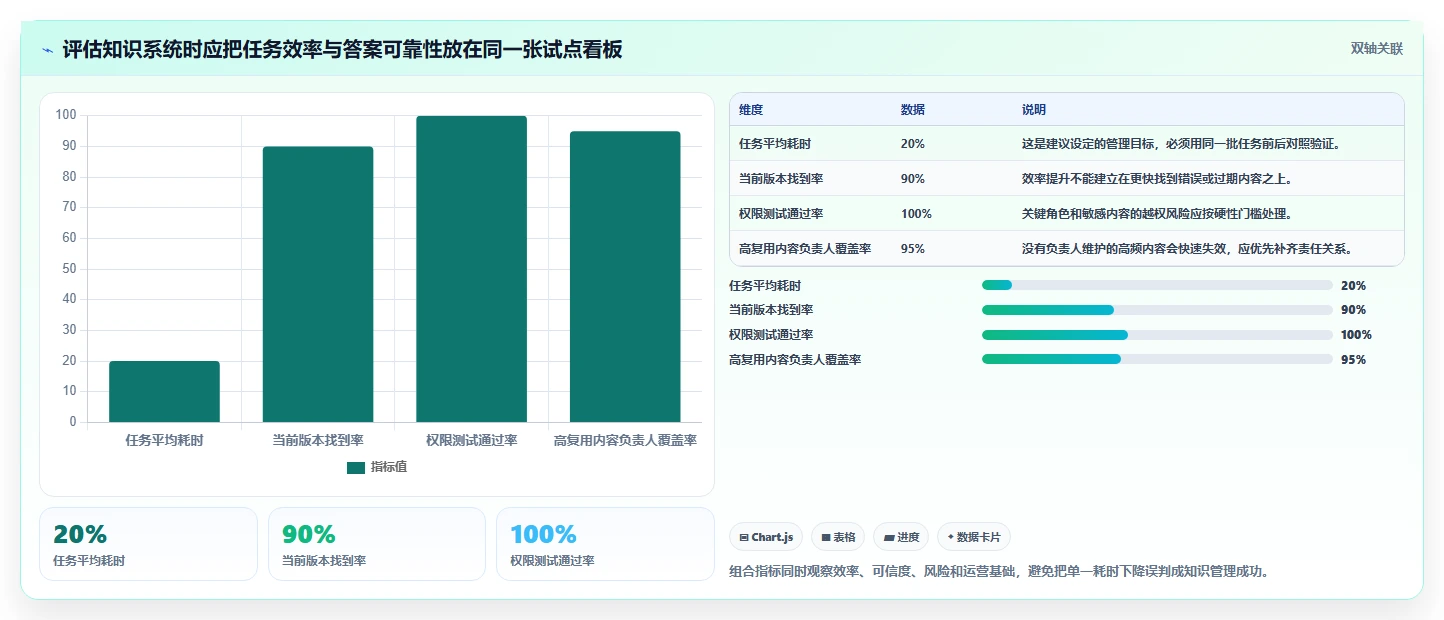The image size is (1444, 620).
Task: Click the footer note starting 组合指标同时观察
Action: click(x=1000, y=572)
